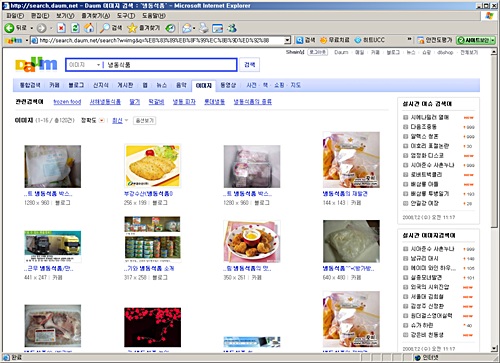Open the 남규리 대시 image search term
Viewport: 500px width, 363px height.
[424, 258]
